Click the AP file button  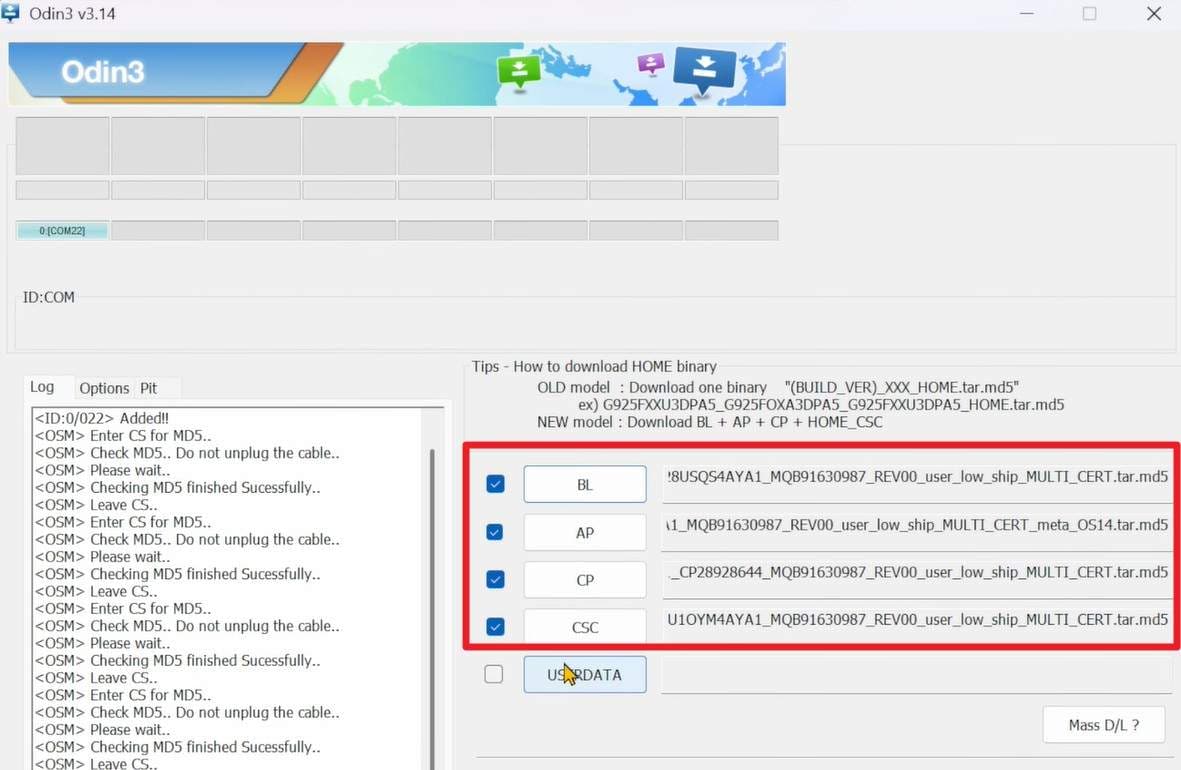pos(584,533)
